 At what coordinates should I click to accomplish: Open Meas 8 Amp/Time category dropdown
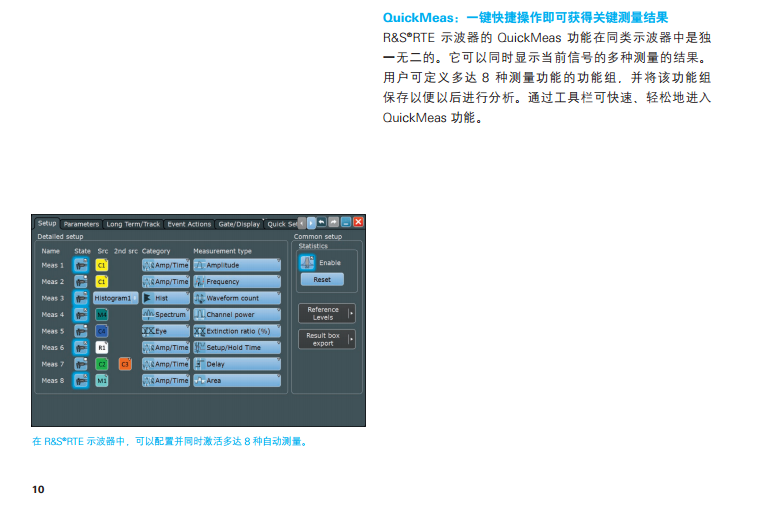click(166, 381)
